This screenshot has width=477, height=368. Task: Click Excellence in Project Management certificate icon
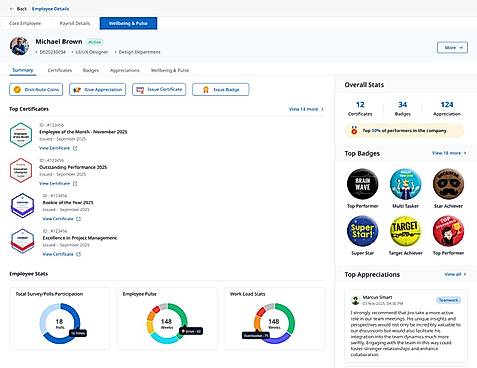click(22, 241)
